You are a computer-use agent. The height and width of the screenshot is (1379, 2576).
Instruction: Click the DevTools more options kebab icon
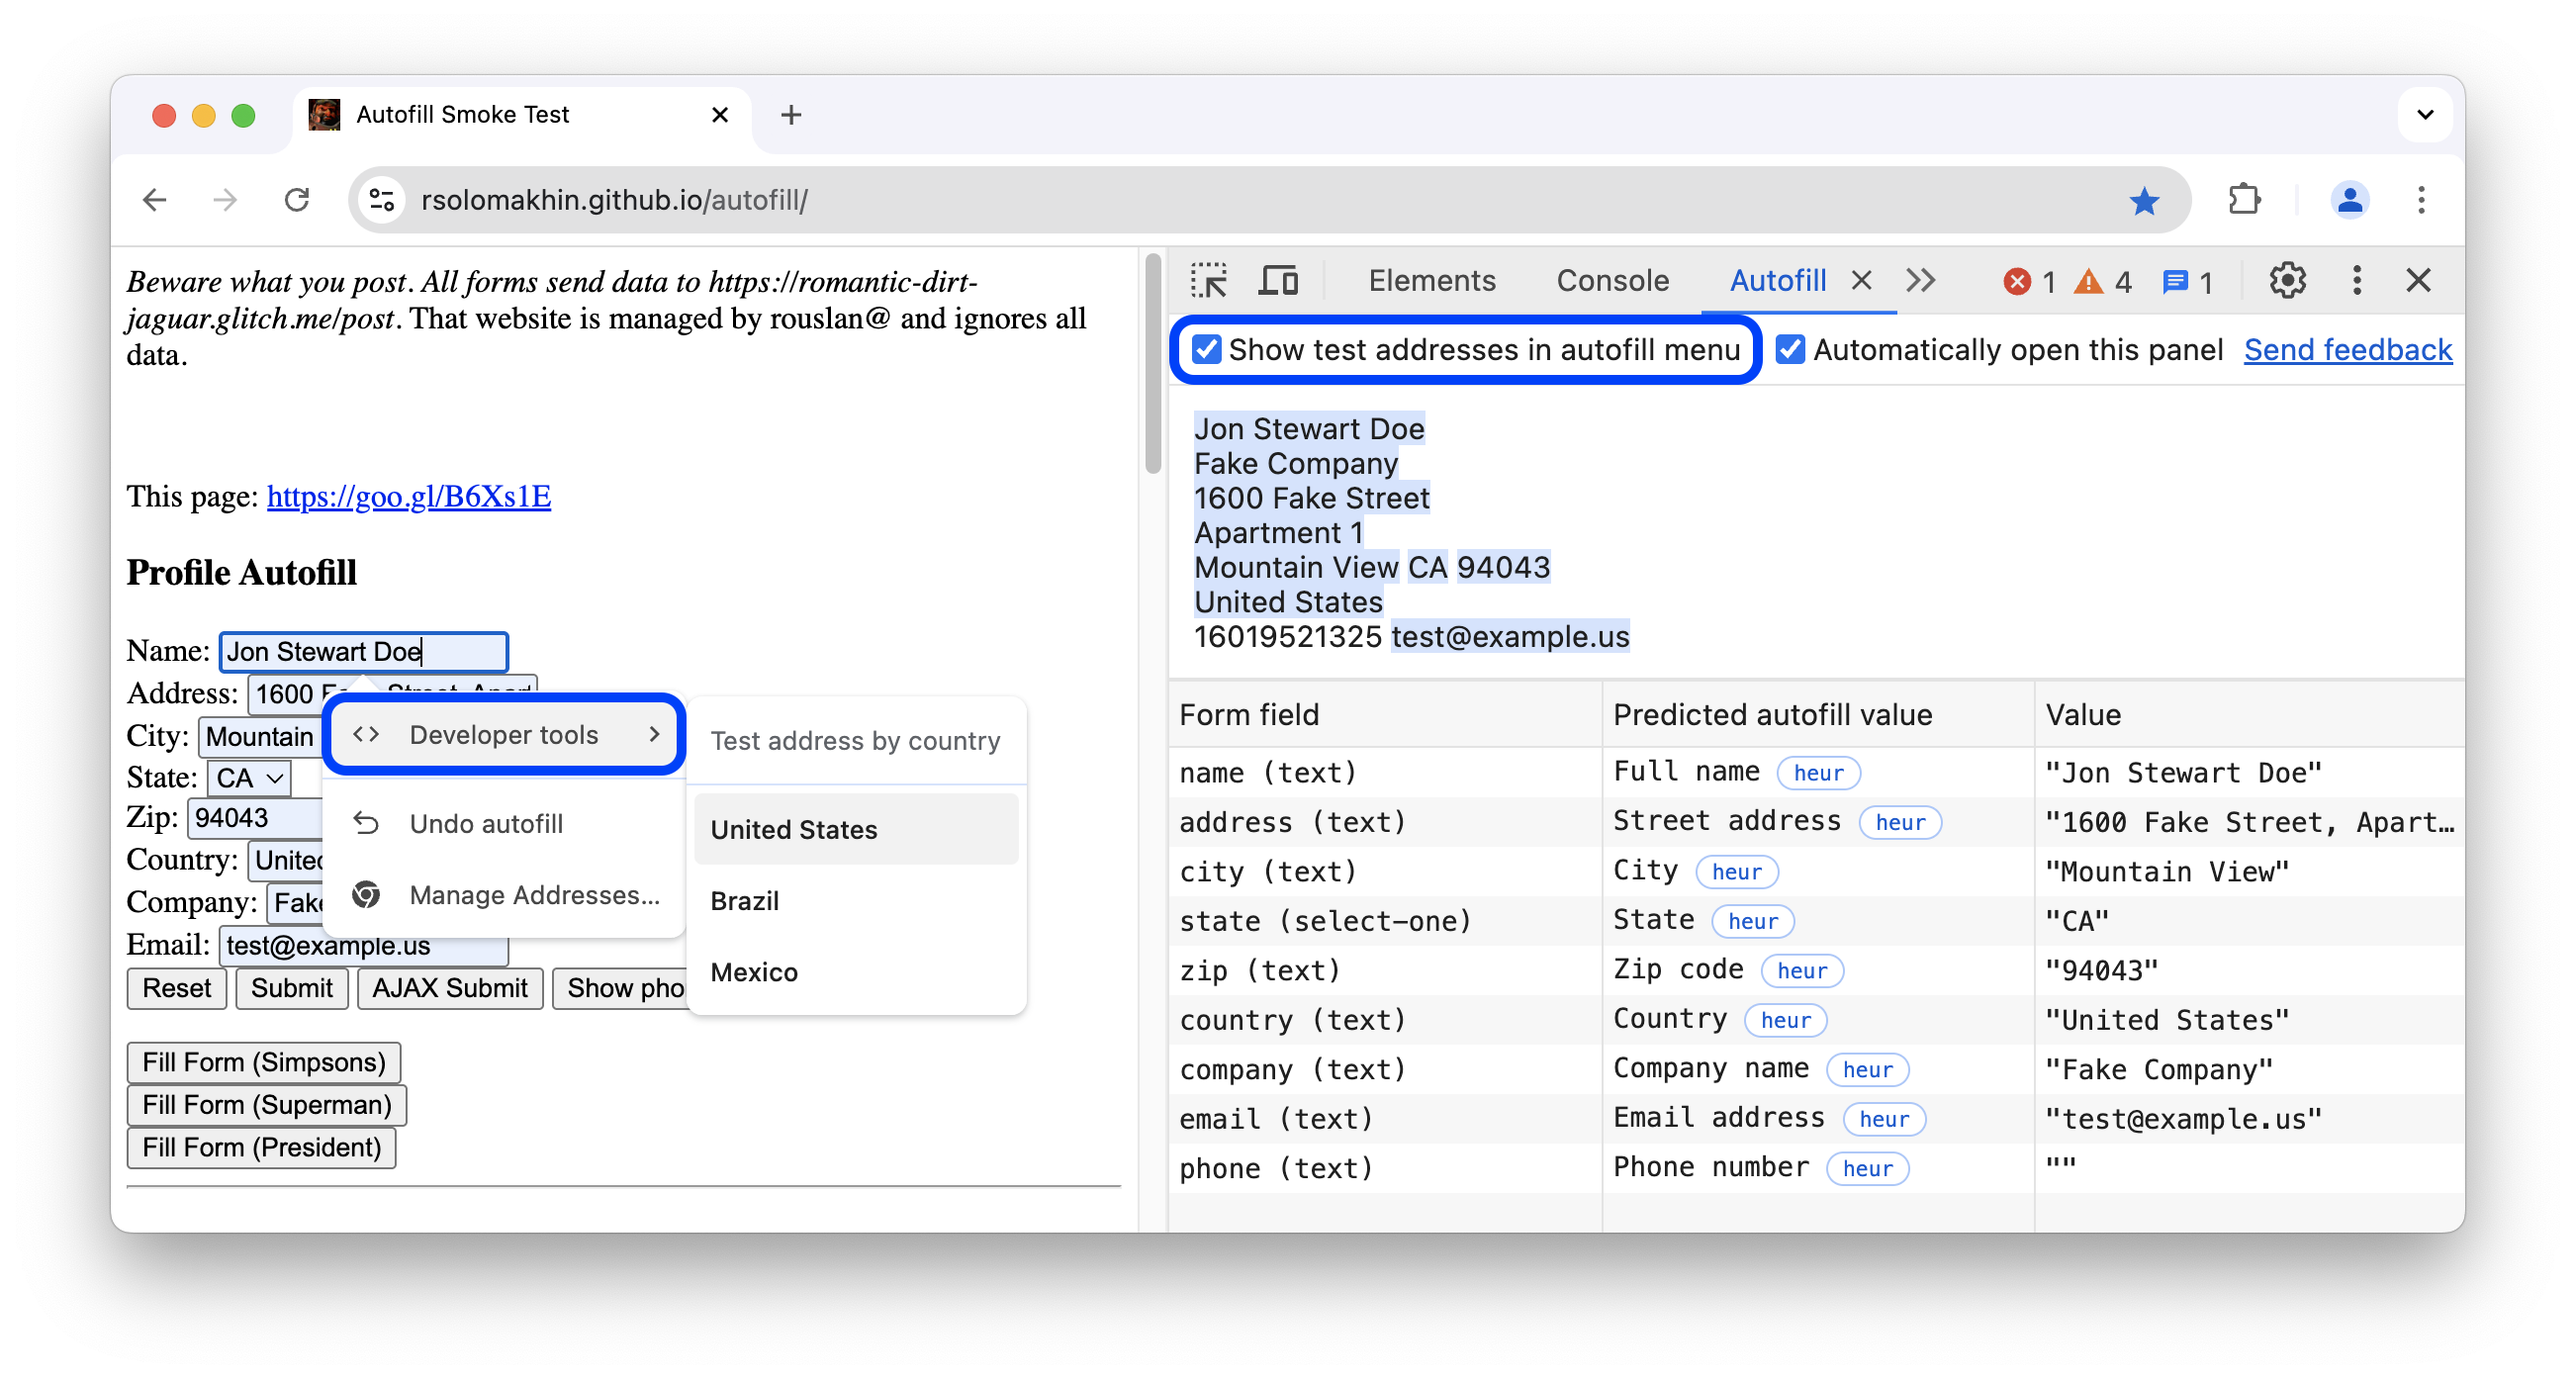(x=2354, y=280)
